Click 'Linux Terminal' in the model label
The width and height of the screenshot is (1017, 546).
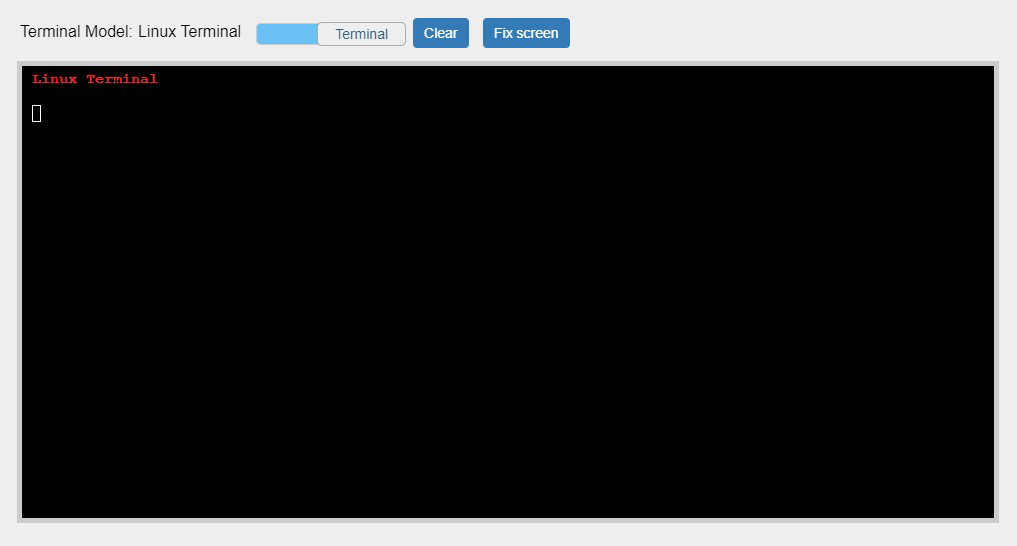click(189, 32)
